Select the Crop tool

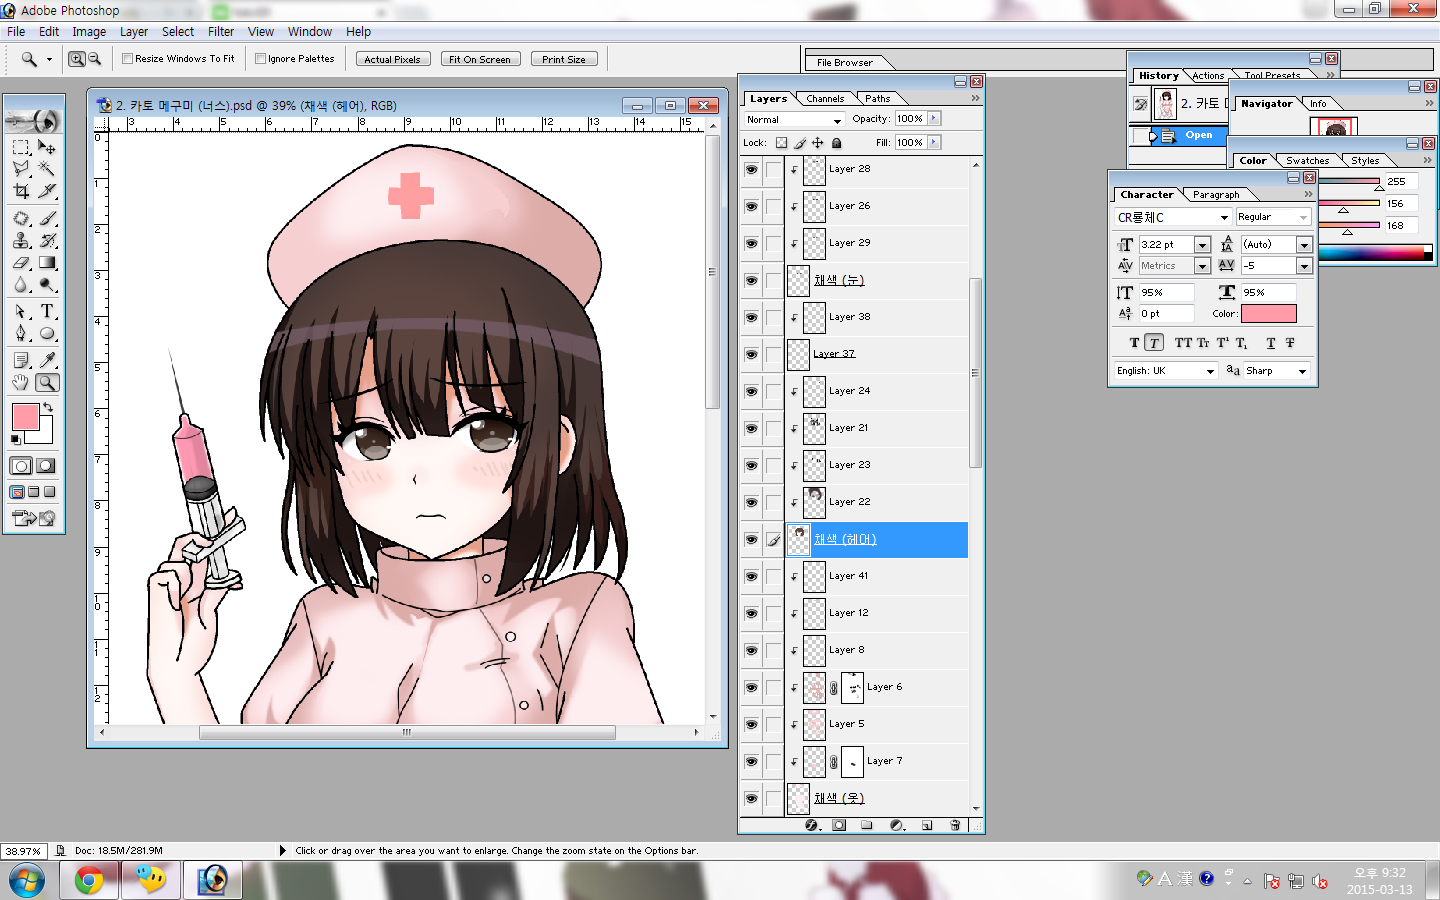21,191
